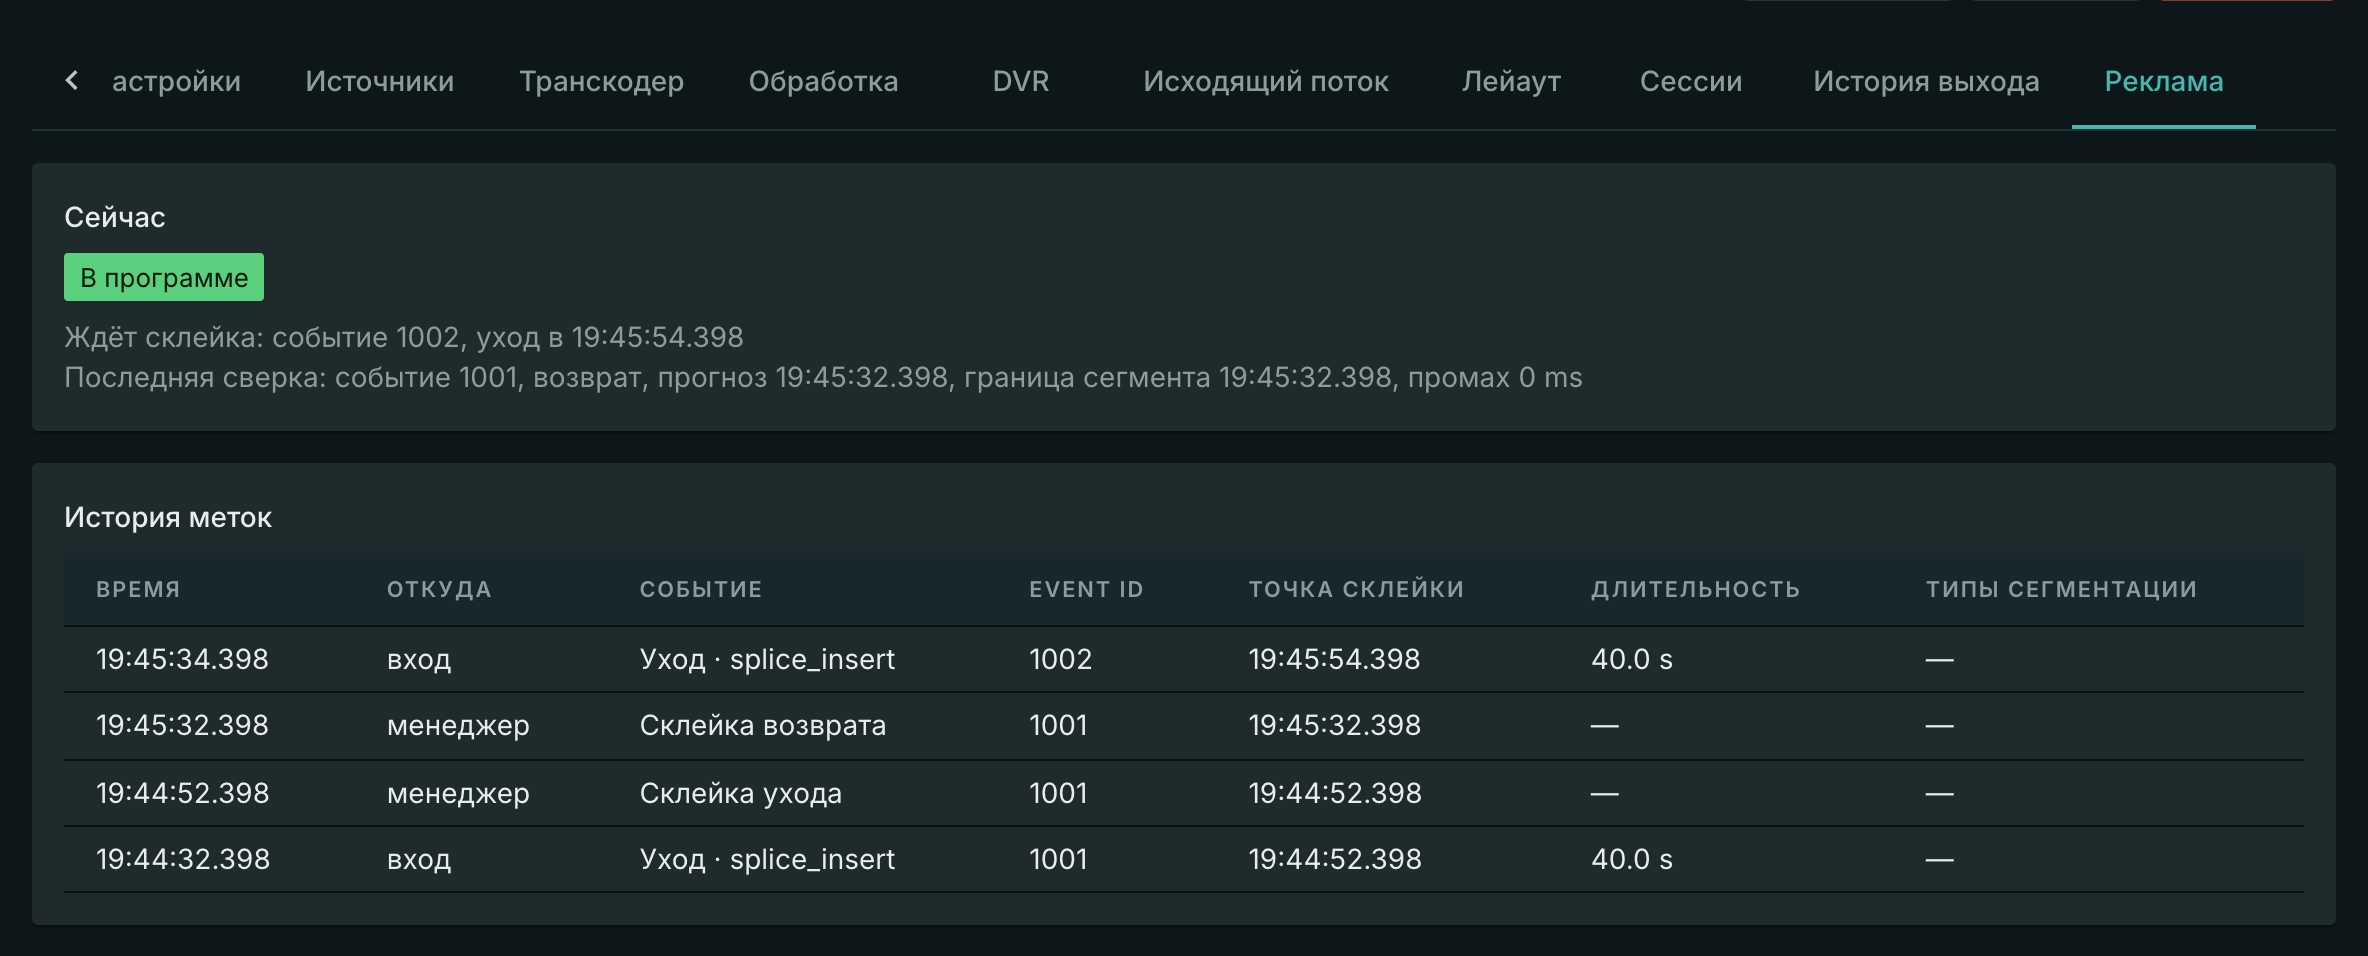The height and width of the screenshot is (956, 2368).
Task: Go to the История выхода tab
Action: coord(1926,81)
